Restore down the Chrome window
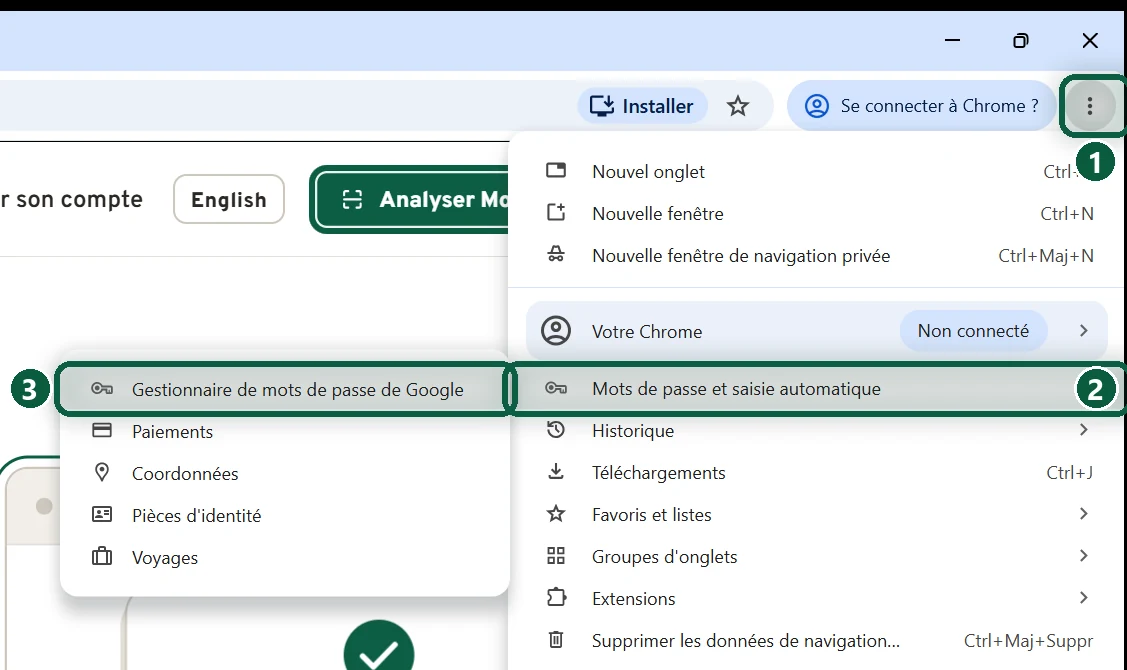1127x670 pixels. coord(1021,40)
